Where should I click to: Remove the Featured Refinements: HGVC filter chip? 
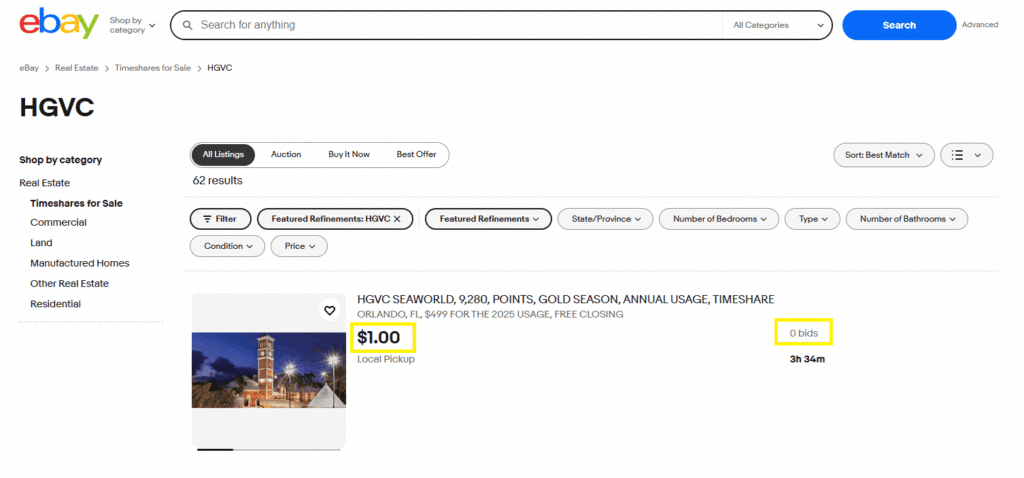396,219
